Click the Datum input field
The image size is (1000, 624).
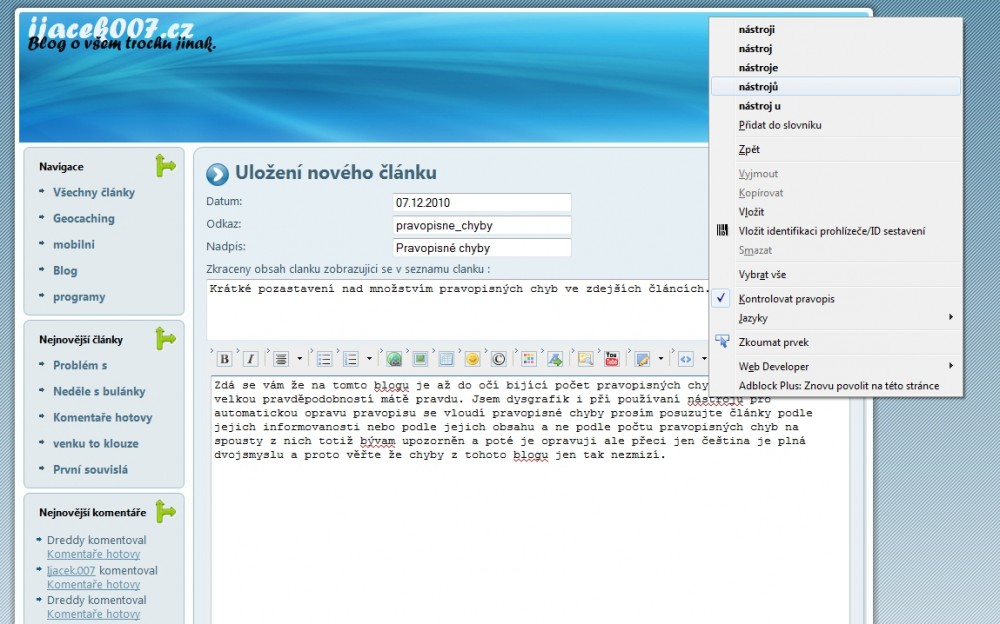(x=481, y=203)
